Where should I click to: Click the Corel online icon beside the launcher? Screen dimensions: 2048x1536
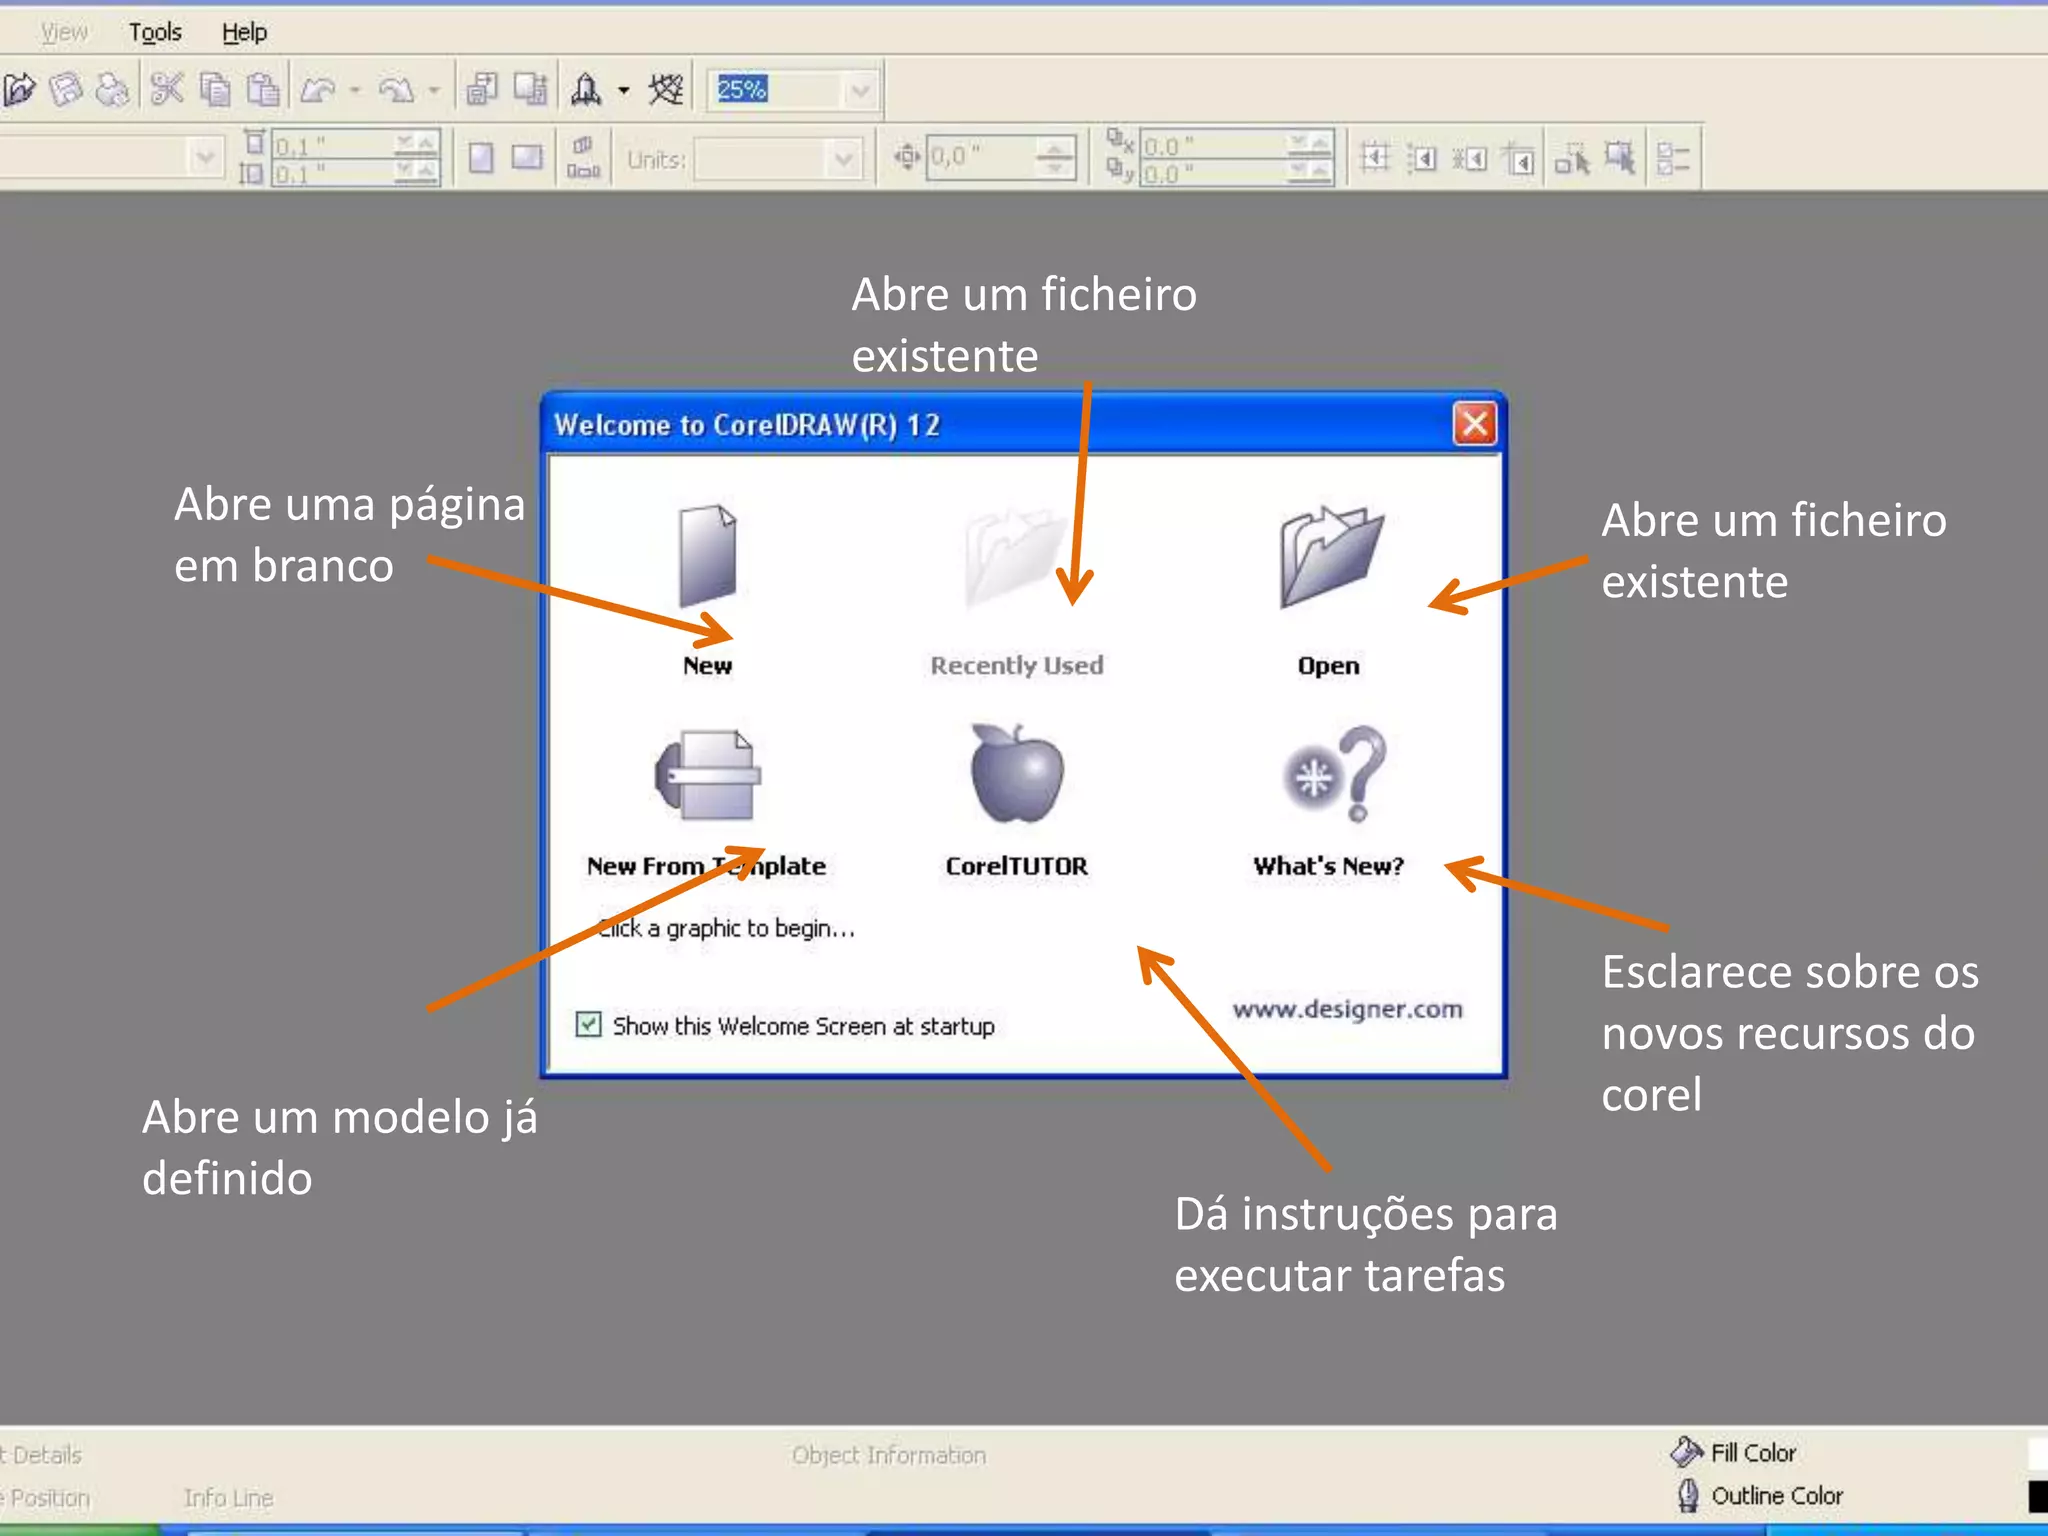coord(665,91)
